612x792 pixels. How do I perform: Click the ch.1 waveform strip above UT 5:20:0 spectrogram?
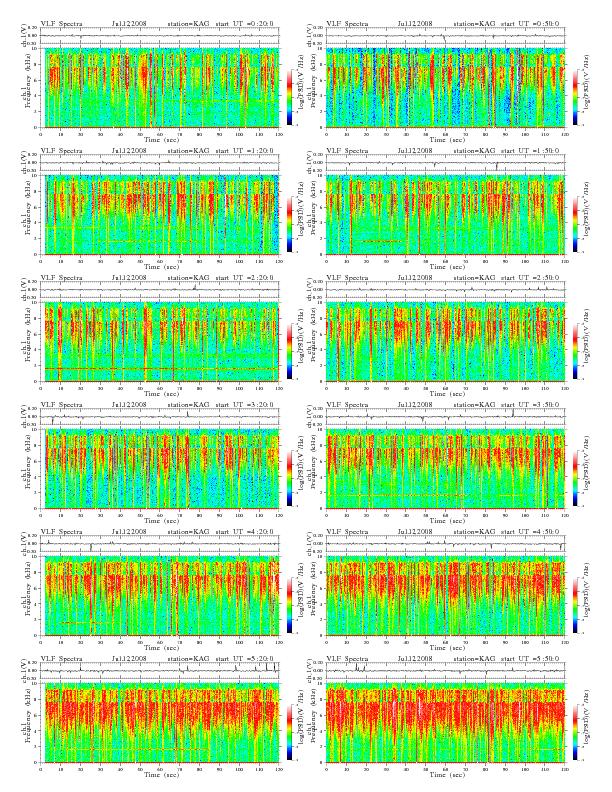click(x=160, y=671)
